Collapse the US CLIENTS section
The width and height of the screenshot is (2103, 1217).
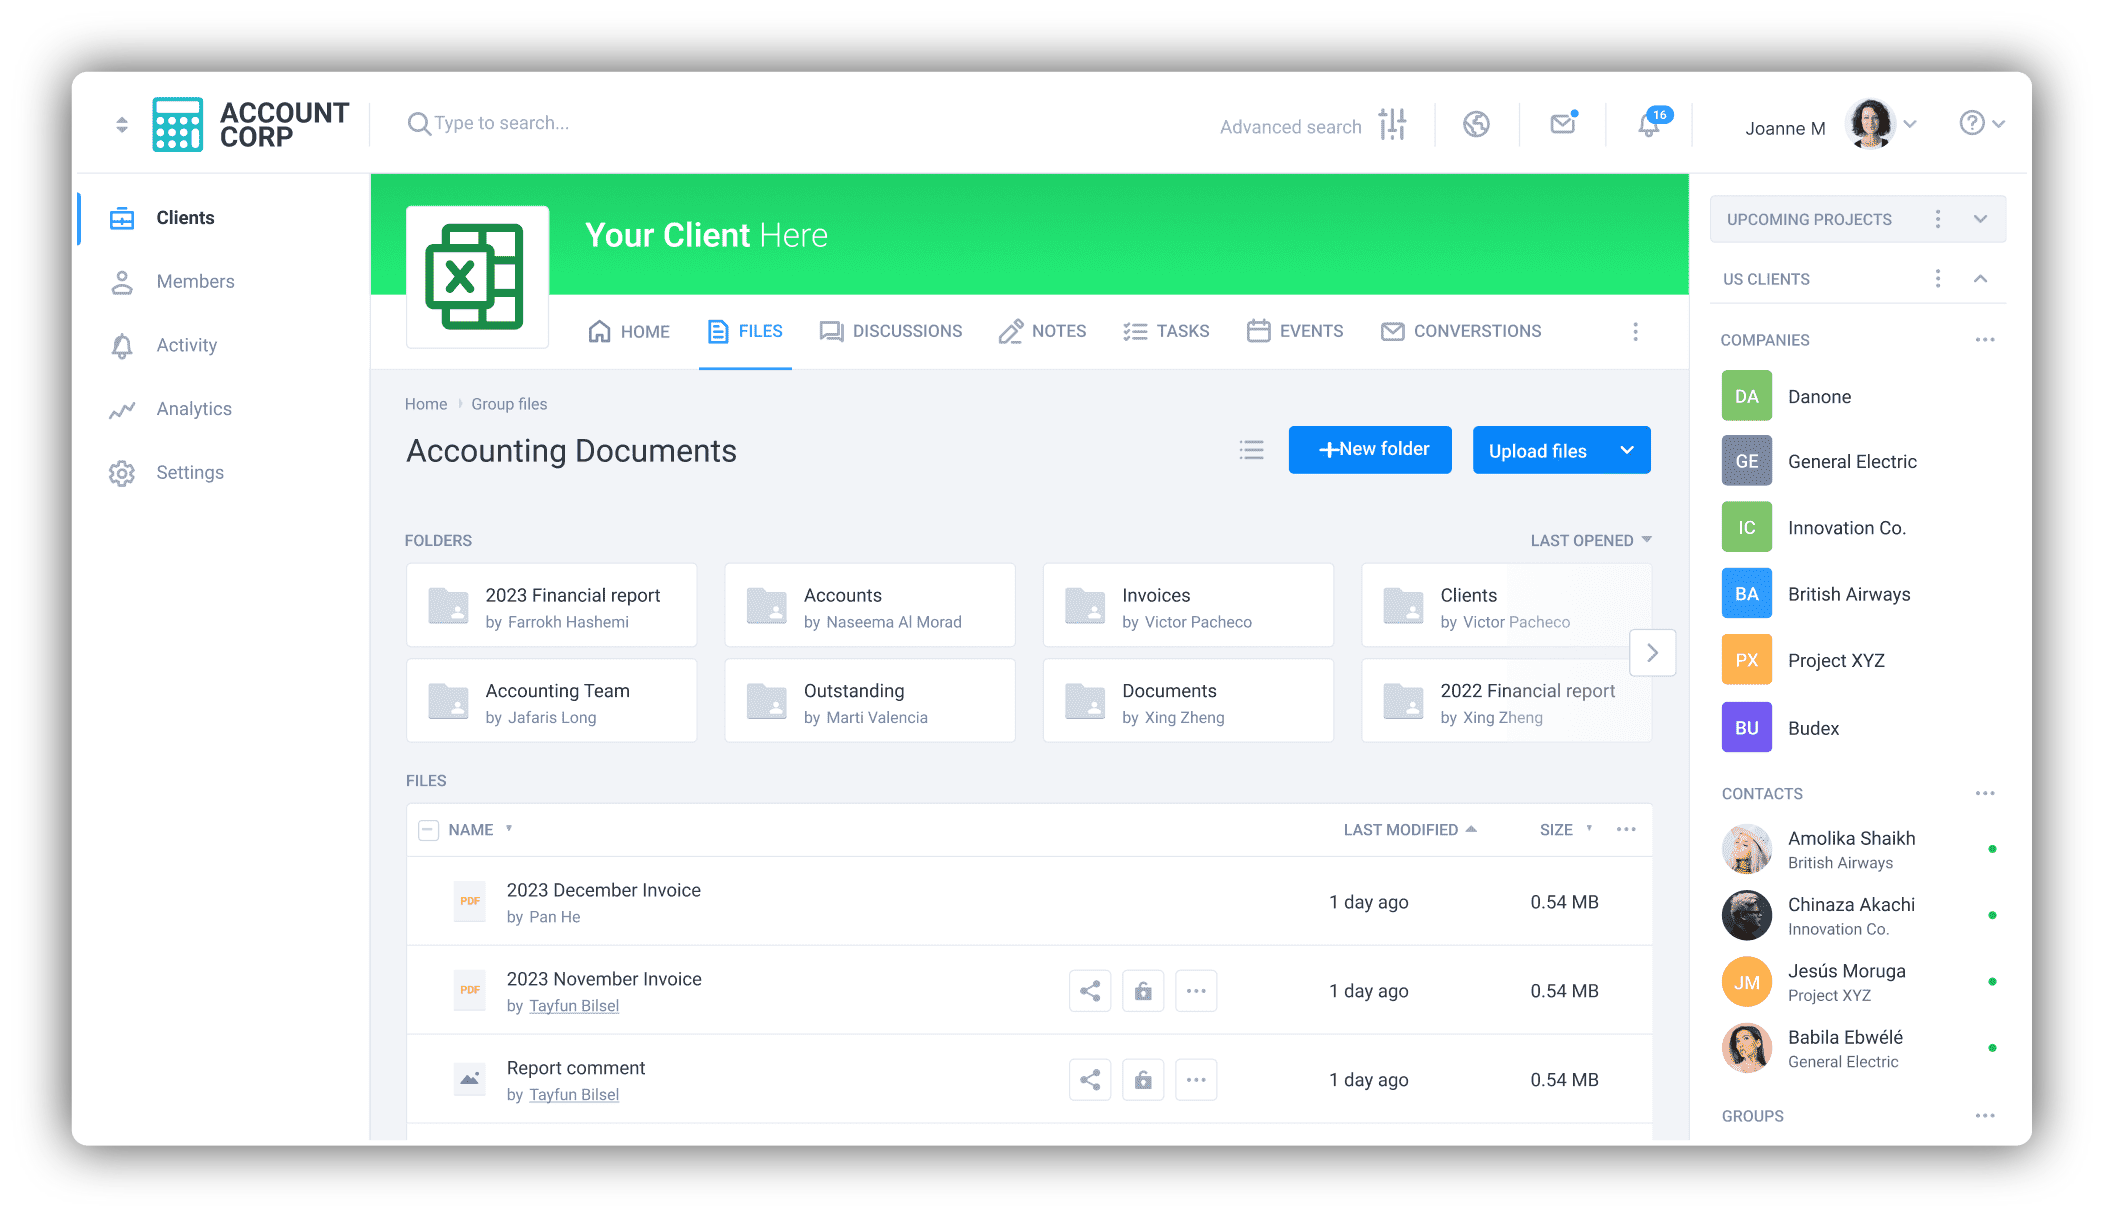coord(1981,278)
